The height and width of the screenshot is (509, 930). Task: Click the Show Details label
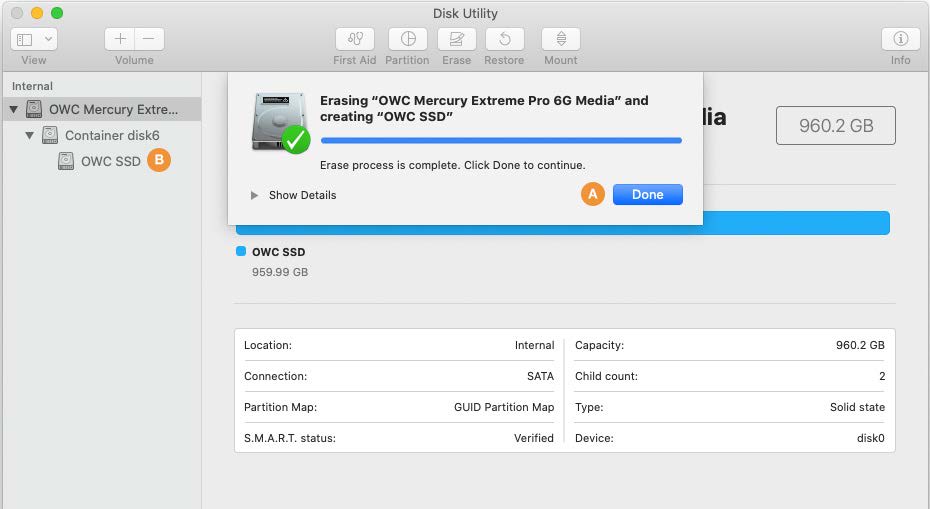click(302, 195)
